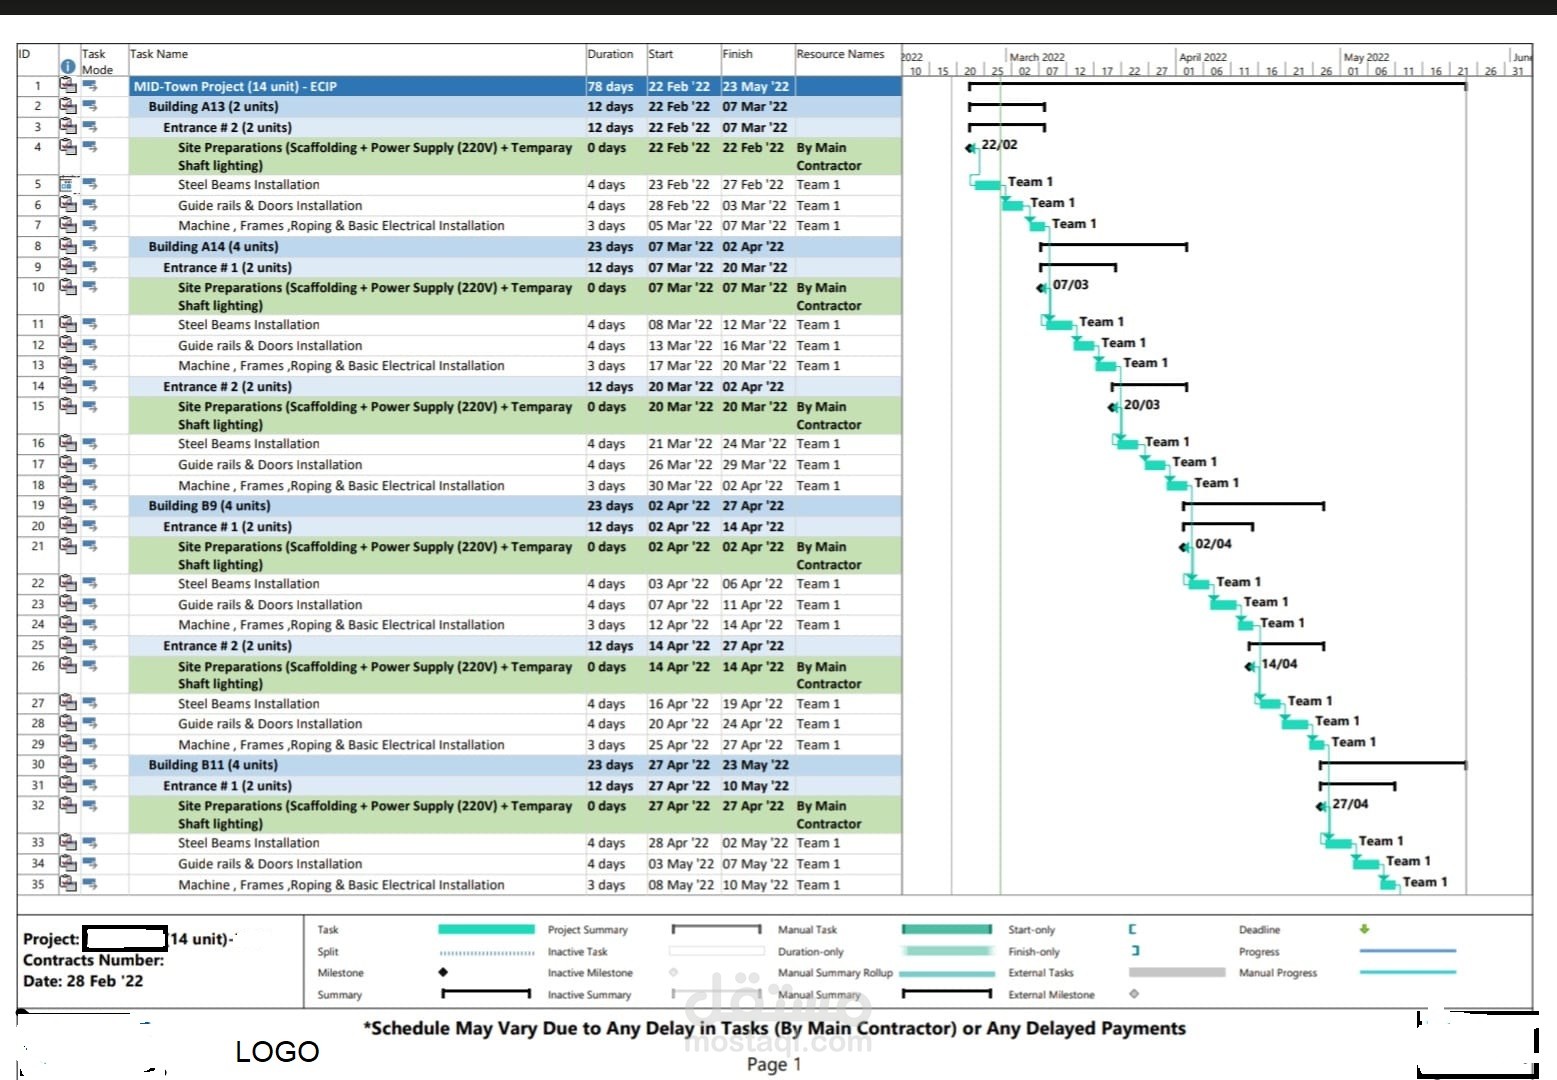Select the 02/04 milestone marker
Image resolution: width=1557 pixels, height=1080 pixels.
pos(1184,547)
